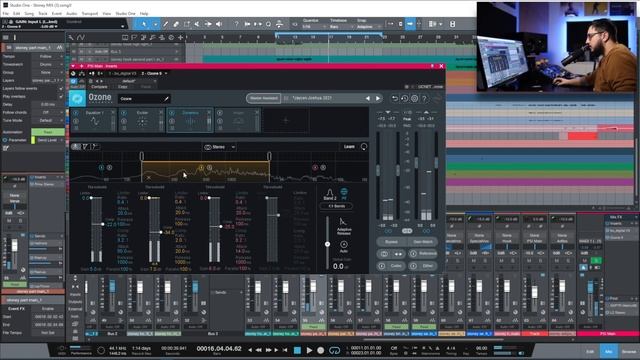Open the Song menu
The height and width of the screenshot is (360, 640).
(29, 13)
